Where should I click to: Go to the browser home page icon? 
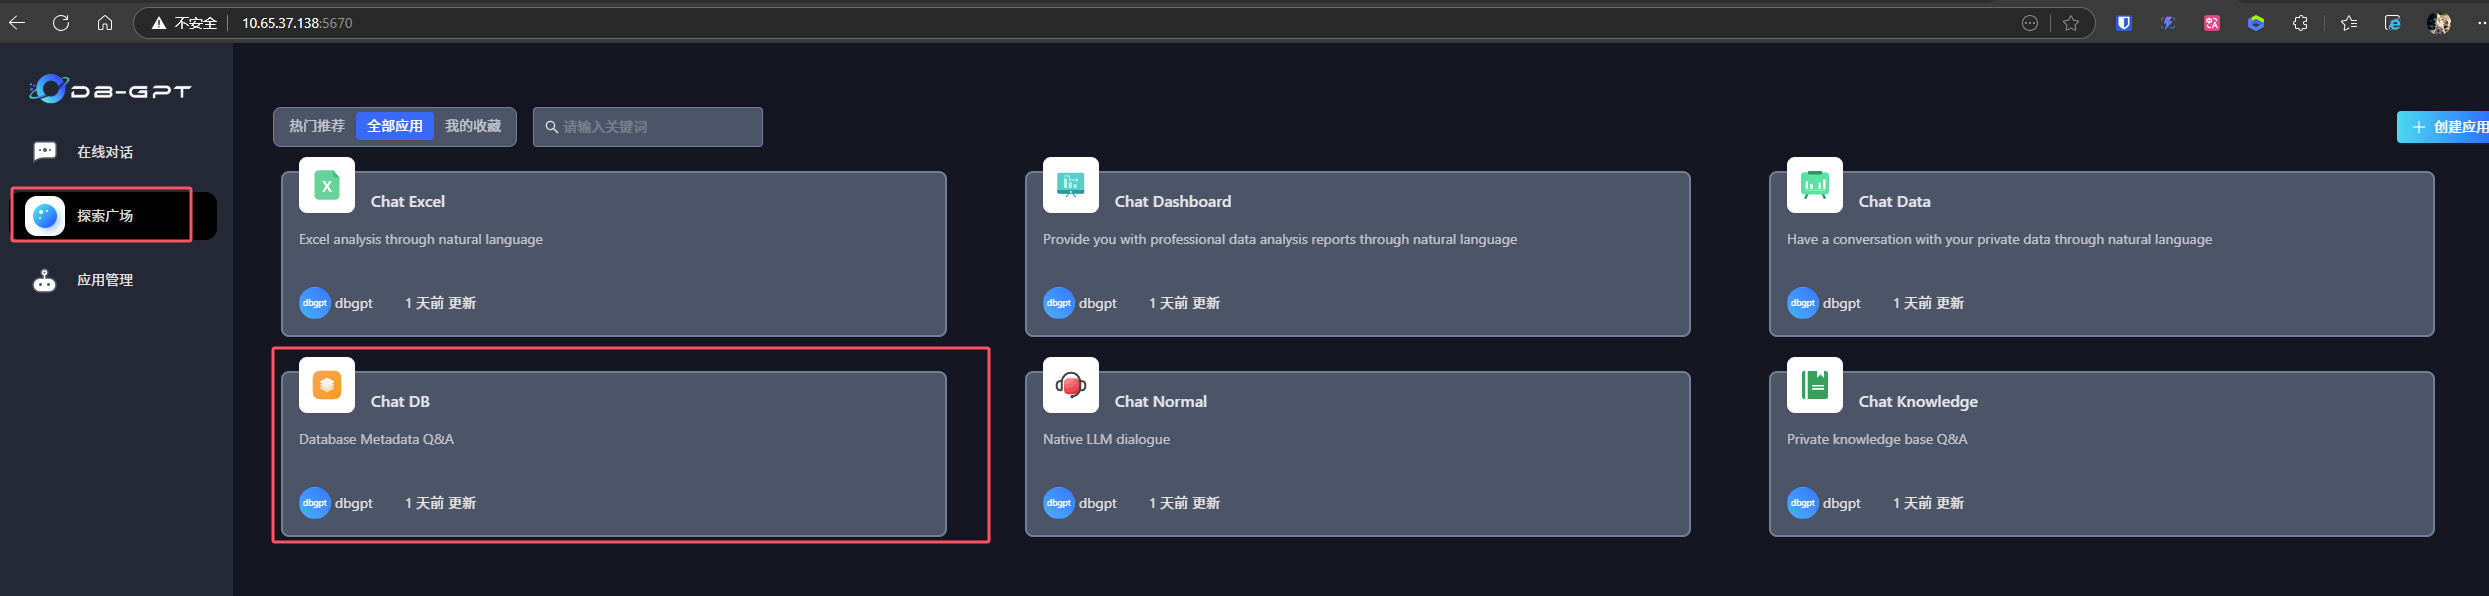click(x=105, y=22)
